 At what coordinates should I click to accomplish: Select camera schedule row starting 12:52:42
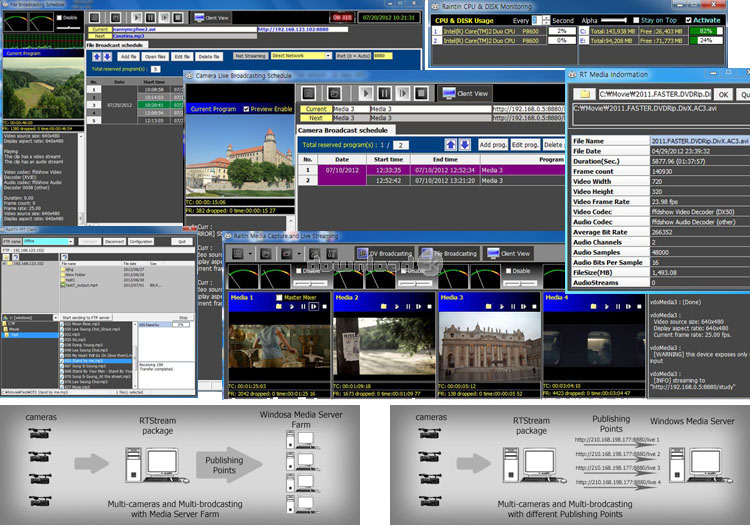[x=431, y=181]
